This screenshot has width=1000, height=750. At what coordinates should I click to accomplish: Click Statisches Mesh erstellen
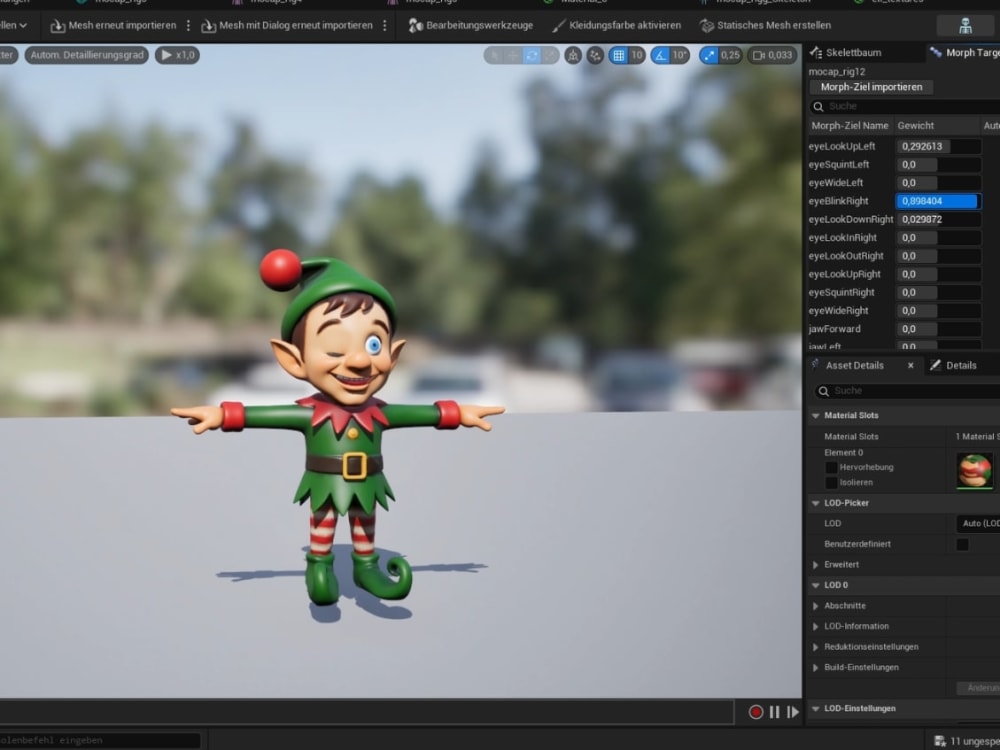(765, 26)
